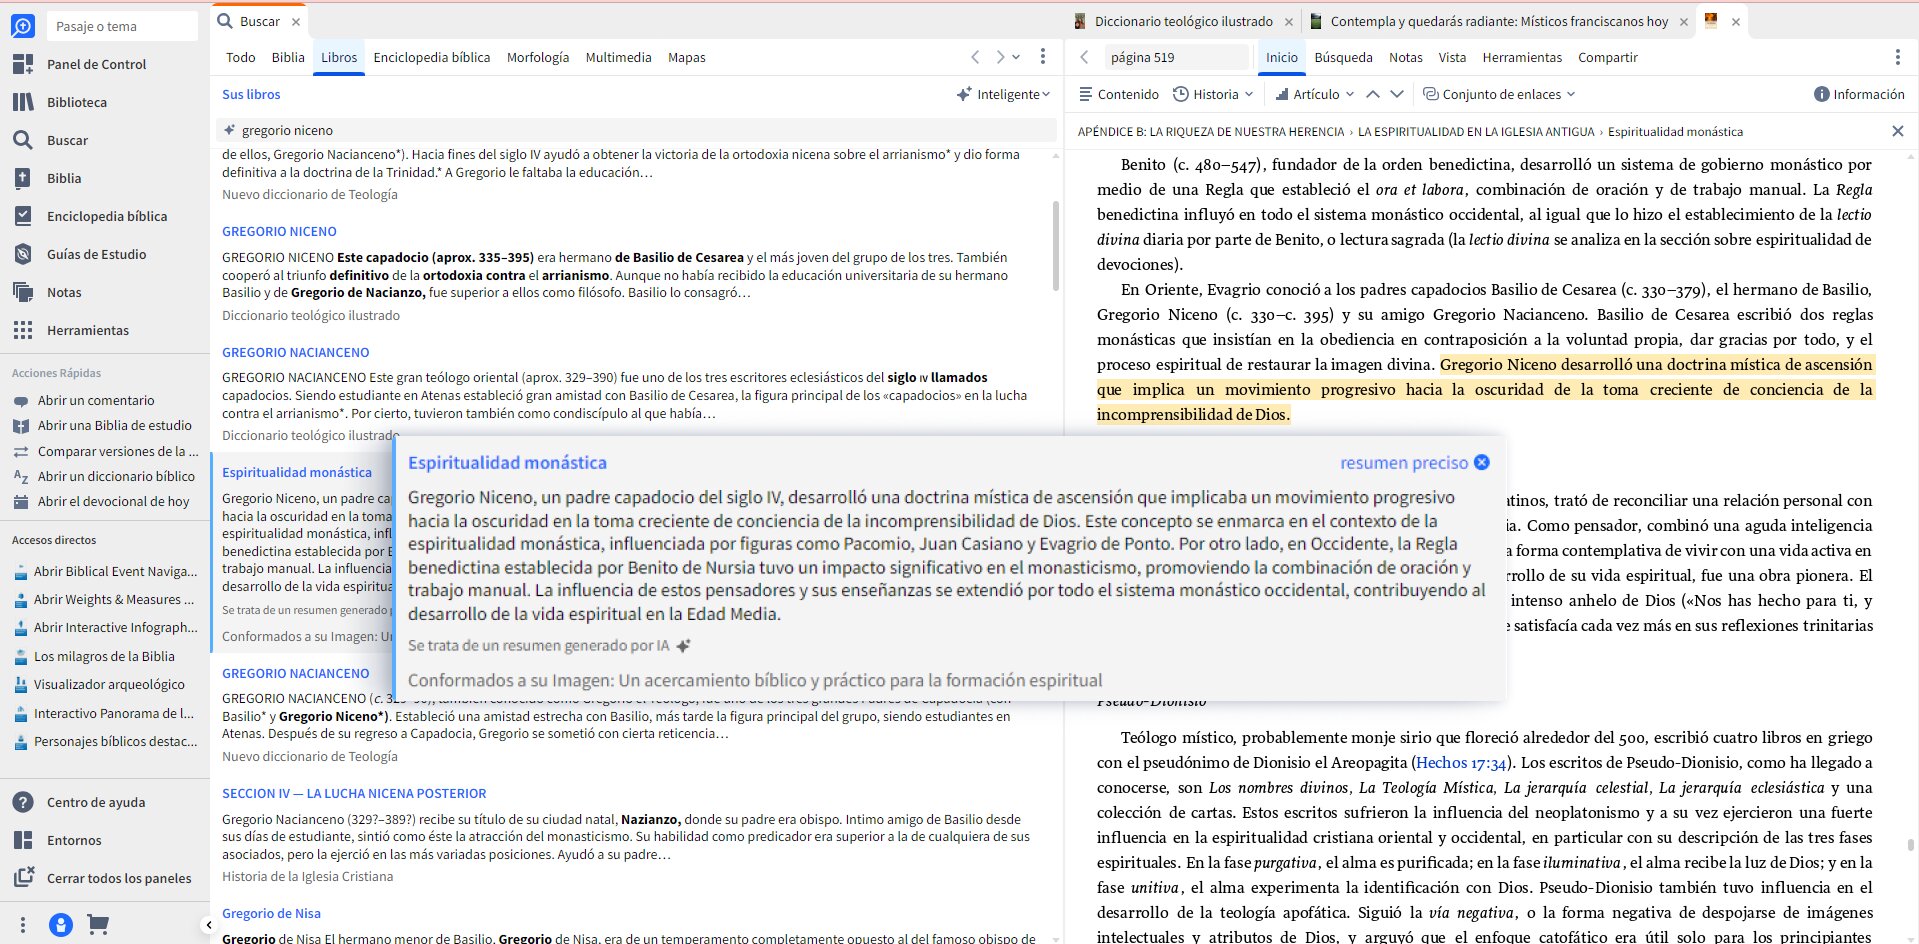Screen dimensions: 1919x944
Task: Click the Sus libros link
Action: coord(251,94)
